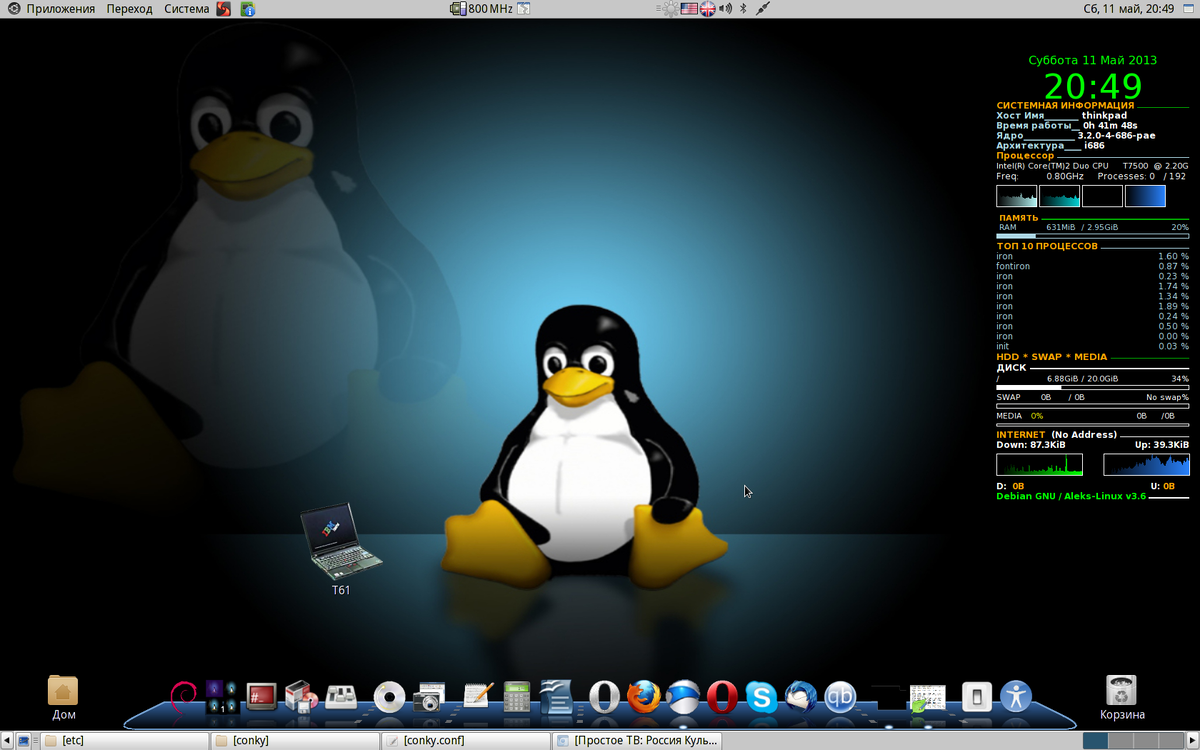
Task: Click the sun-shaped brightness tray icon
Action: click(669, 9)
